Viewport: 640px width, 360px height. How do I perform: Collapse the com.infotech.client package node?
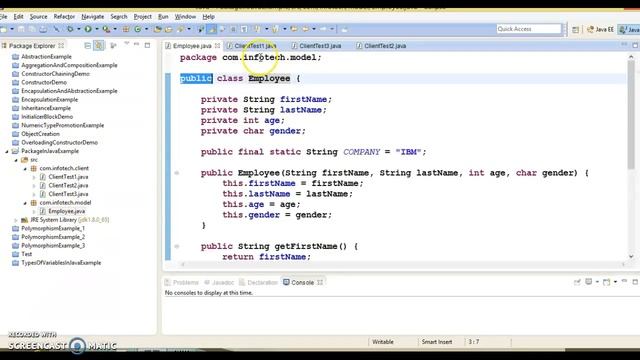click(x=25, y=169)
